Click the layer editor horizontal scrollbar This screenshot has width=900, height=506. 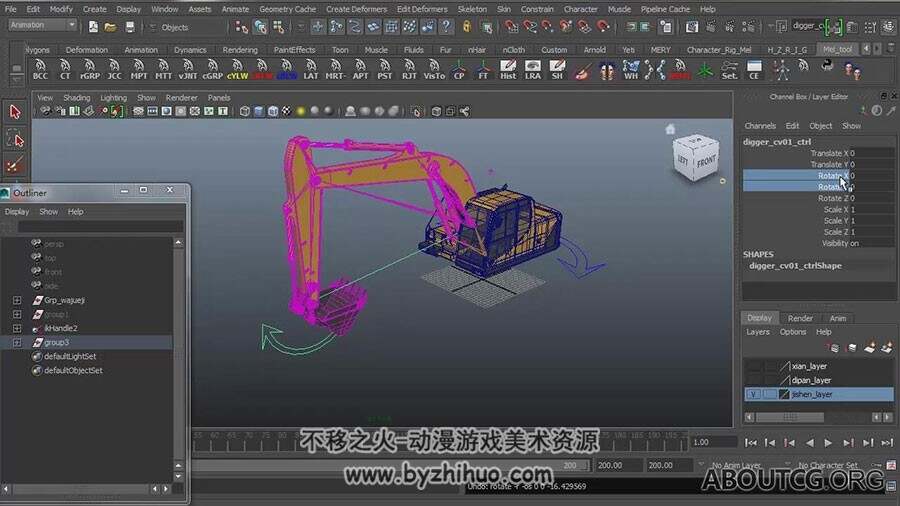coord(789,417)
